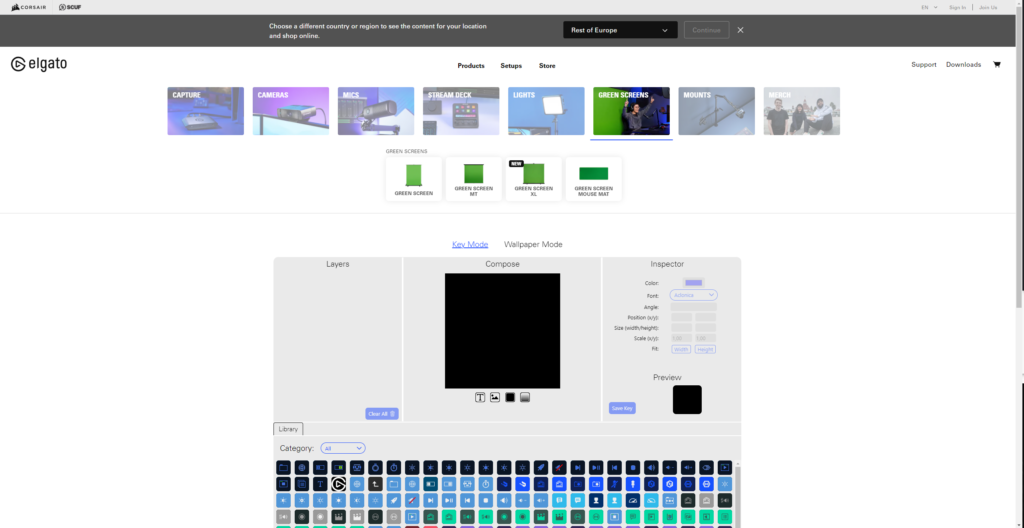1024x528 pixels.
Task: Pick the dark navy previous-track library icon
Action: tap(615, 467)
